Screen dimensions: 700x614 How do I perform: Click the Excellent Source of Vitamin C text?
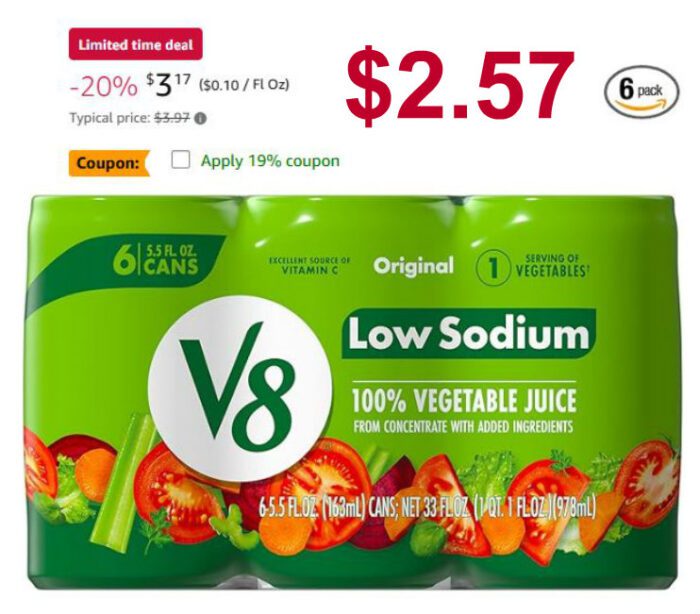(x=309, y=265)
